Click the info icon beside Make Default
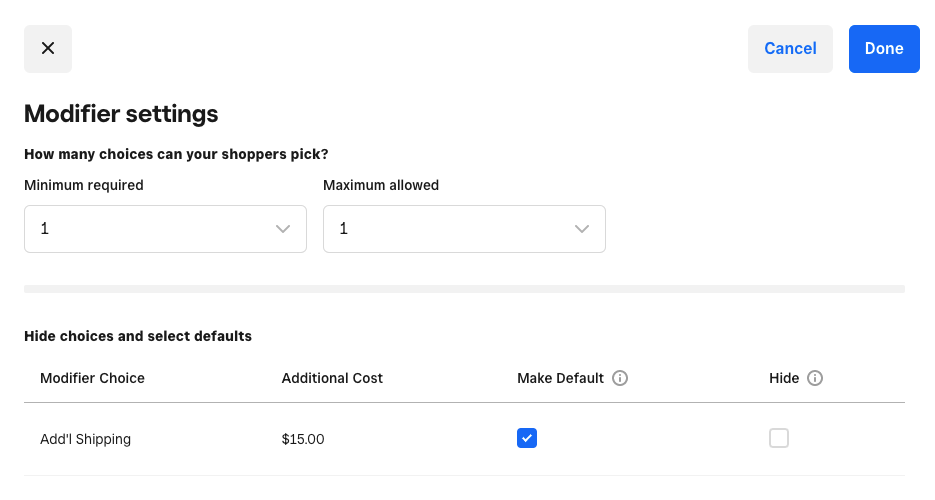 (620, 378)
